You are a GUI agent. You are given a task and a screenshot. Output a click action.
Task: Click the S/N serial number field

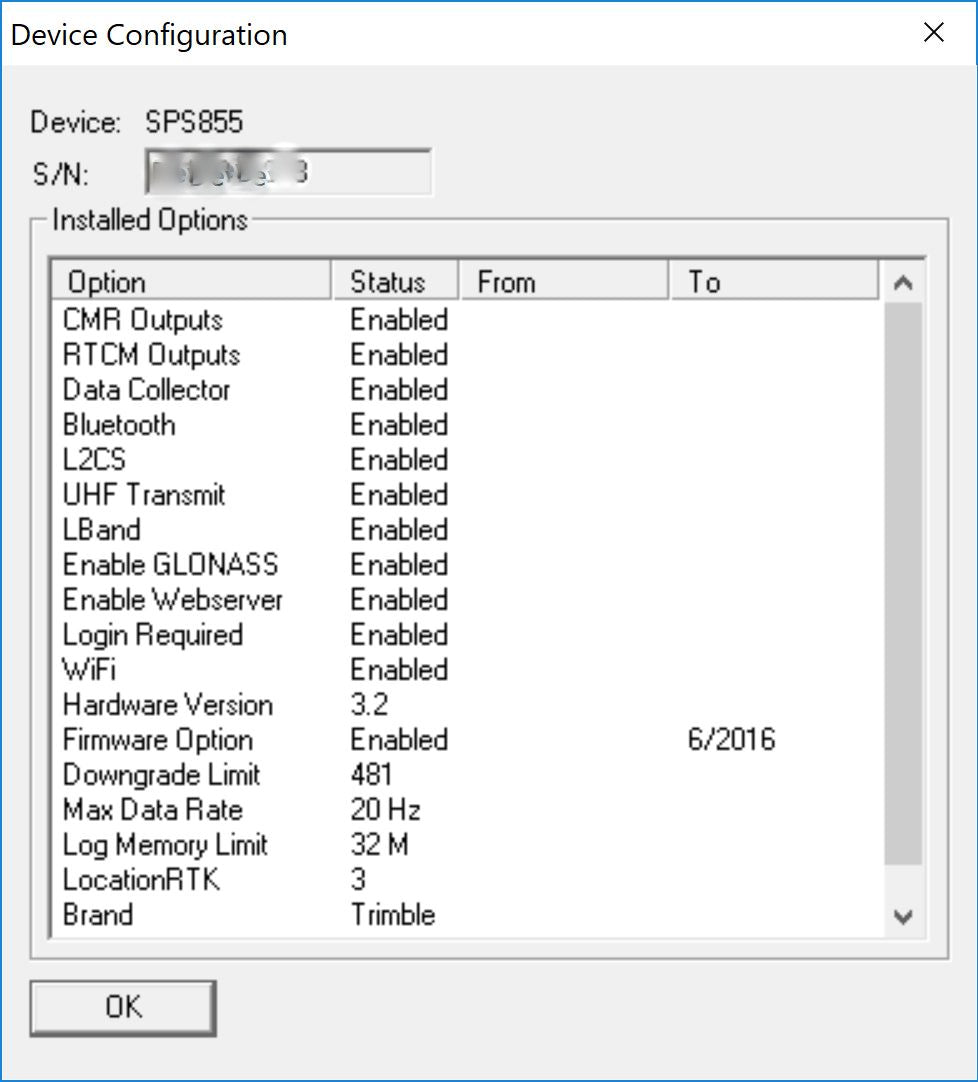(x=288, y=173)
